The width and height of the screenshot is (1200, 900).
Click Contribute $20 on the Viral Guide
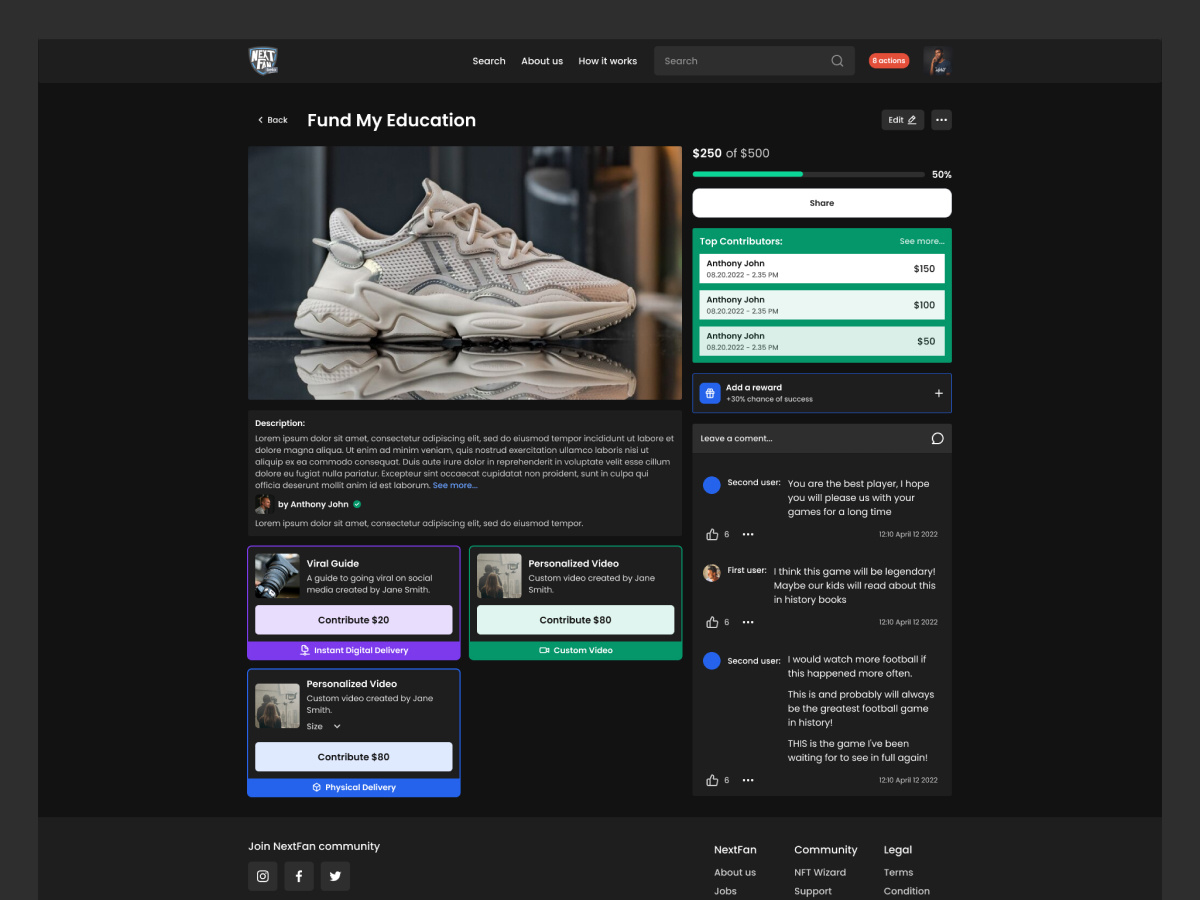click(x=353, y=619)
